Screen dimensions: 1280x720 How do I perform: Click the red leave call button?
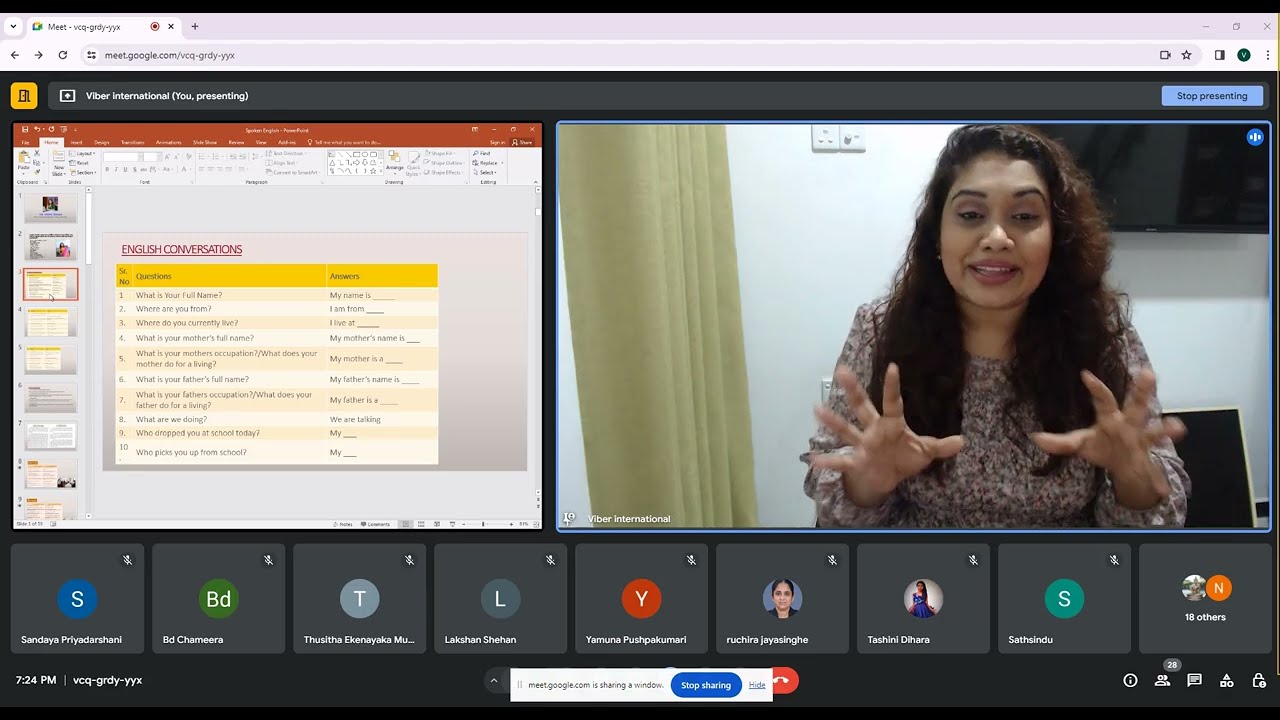[x=783, y=681]
